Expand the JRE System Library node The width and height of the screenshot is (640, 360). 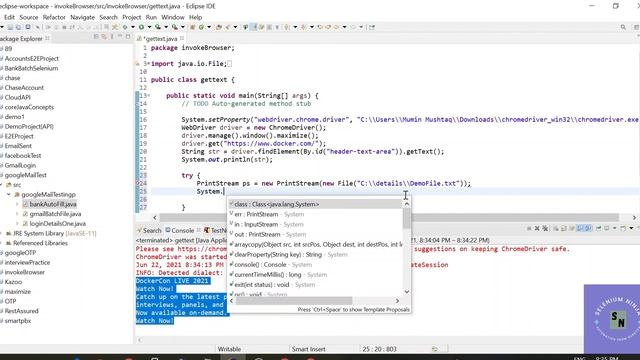coord(2,233)
